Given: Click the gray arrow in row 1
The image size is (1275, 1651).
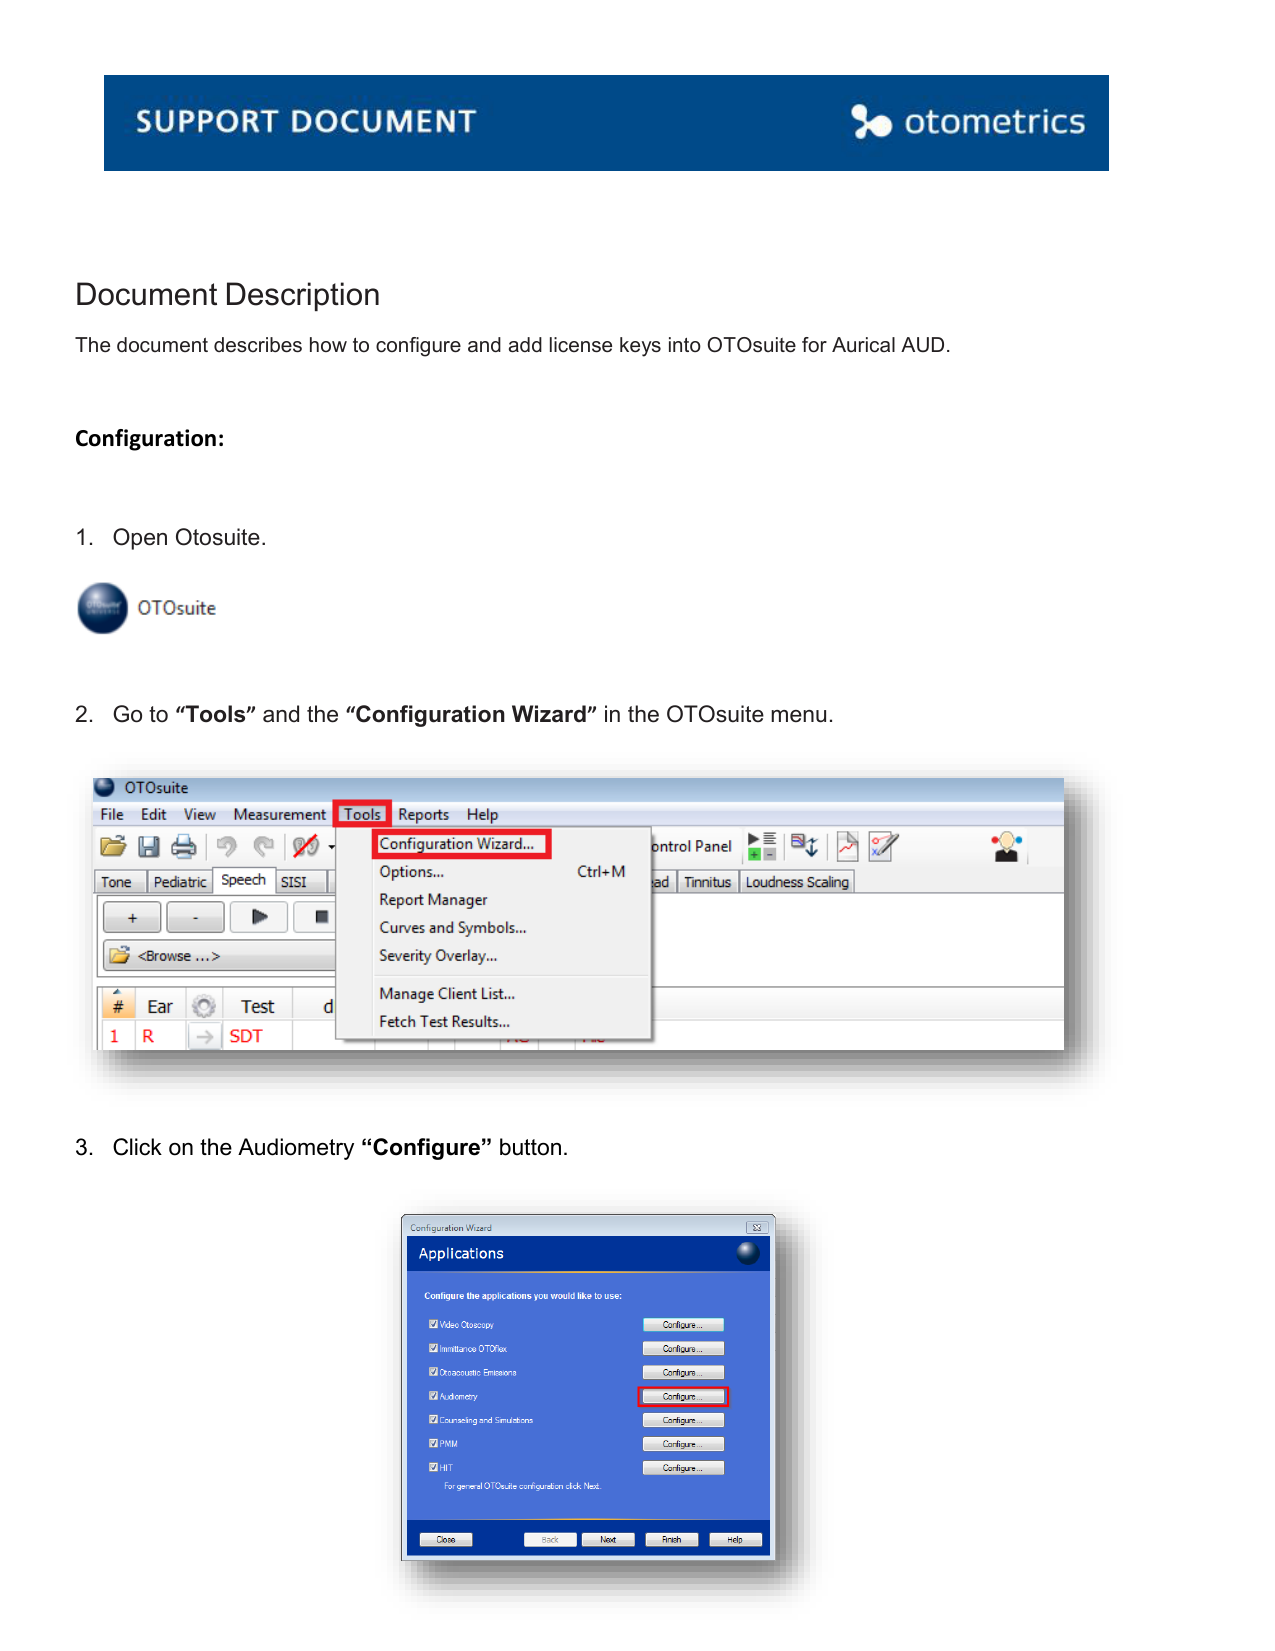Looking at the screenshot, I should click(x=204, y=1036).
